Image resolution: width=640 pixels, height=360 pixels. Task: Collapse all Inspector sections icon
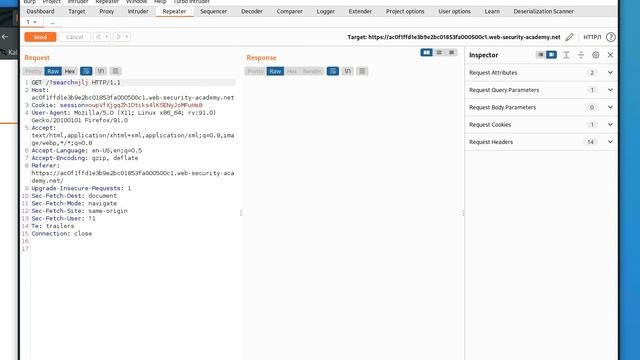pos(581,55)
